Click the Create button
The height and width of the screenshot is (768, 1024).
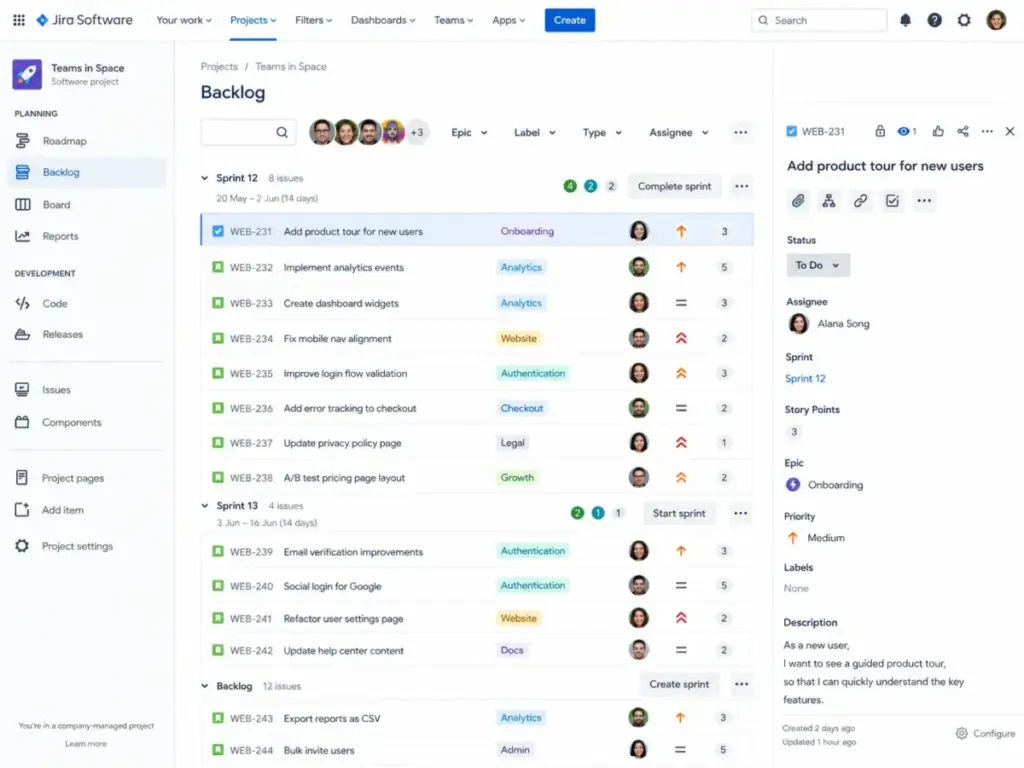[x=569, y=20]
